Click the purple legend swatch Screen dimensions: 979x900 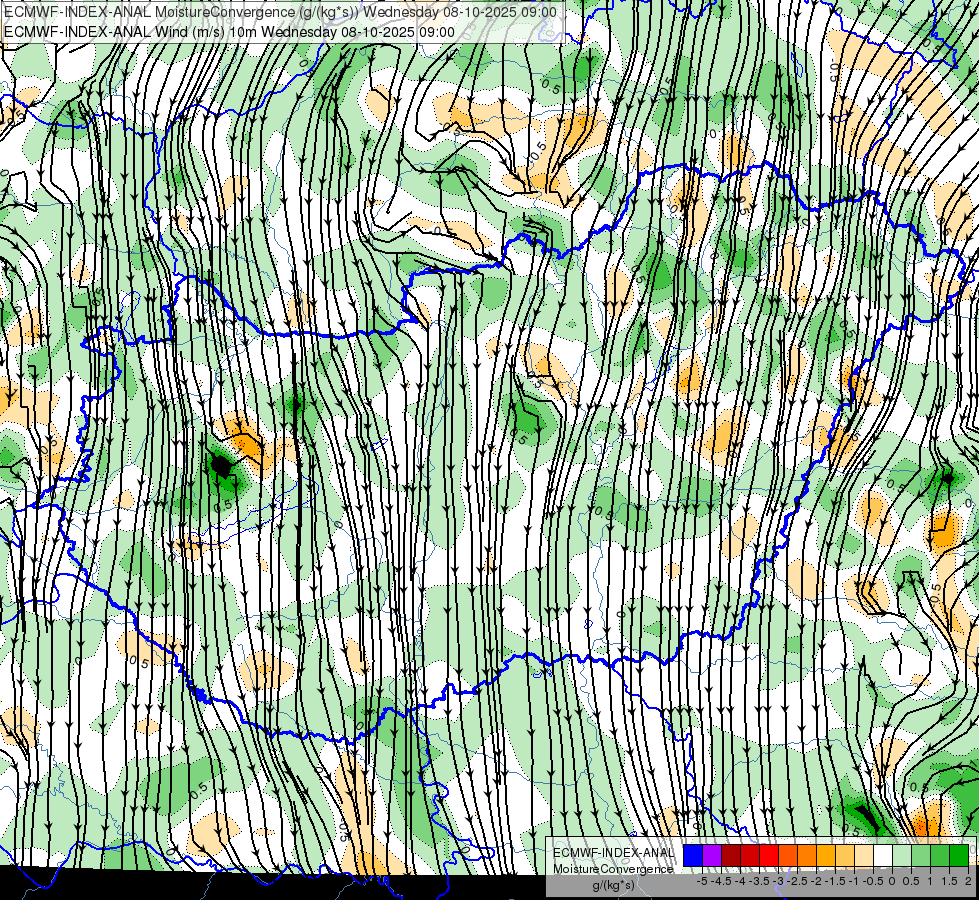(x=712, y=855)
